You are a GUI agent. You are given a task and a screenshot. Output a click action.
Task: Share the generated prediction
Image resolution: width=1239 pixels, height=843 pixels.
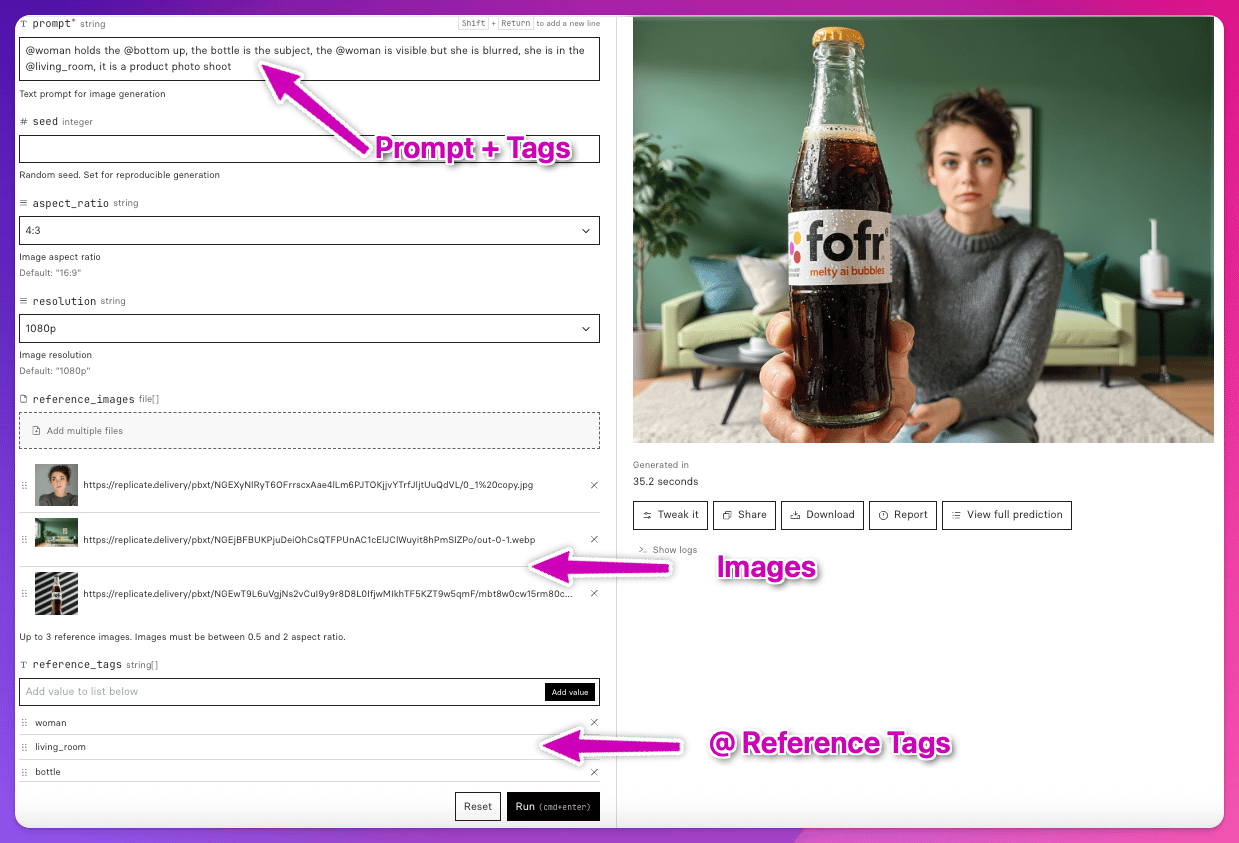click(x=744, y=515)
